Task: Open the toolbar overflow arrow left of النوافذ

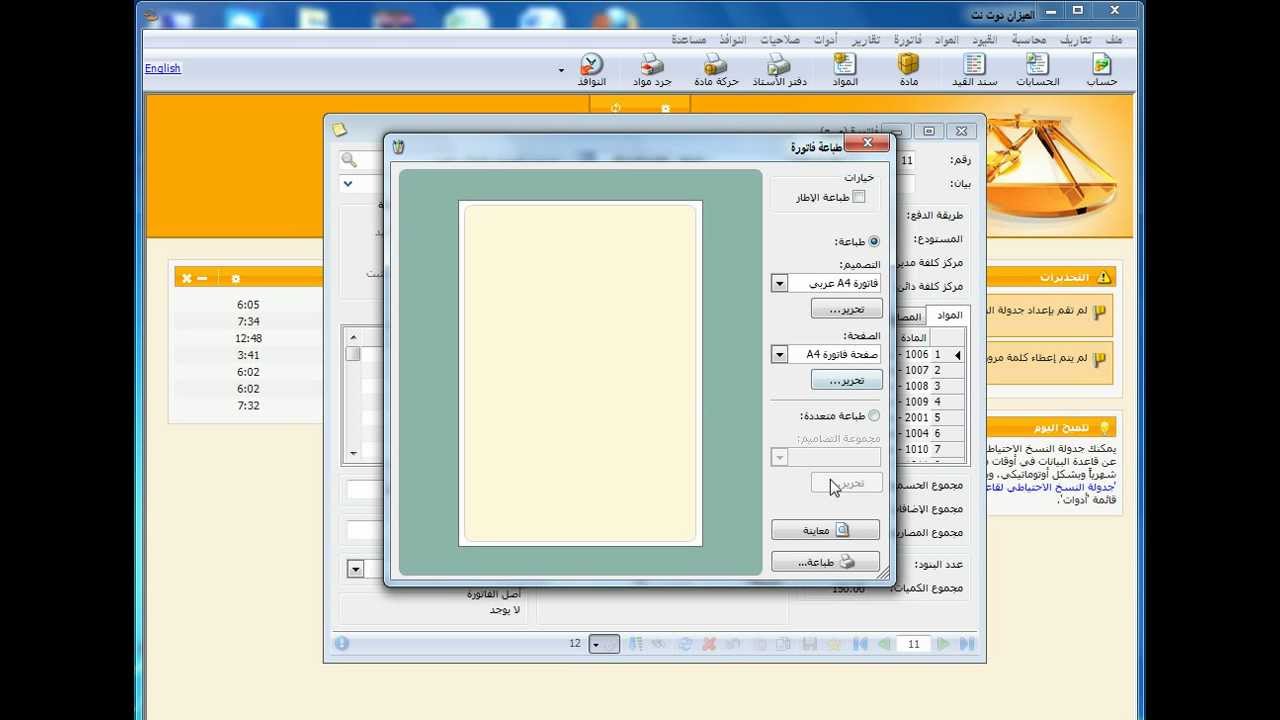Action: pyautogui.click(x=561, y=70)
